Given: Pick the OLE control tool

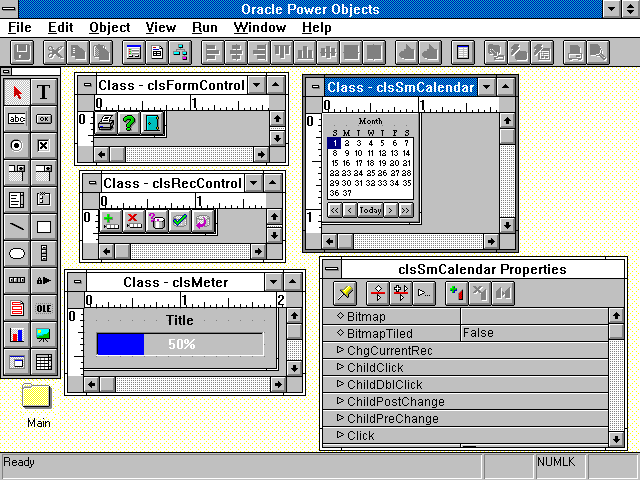Looking at the screenshot, I should tap(44, 308).
